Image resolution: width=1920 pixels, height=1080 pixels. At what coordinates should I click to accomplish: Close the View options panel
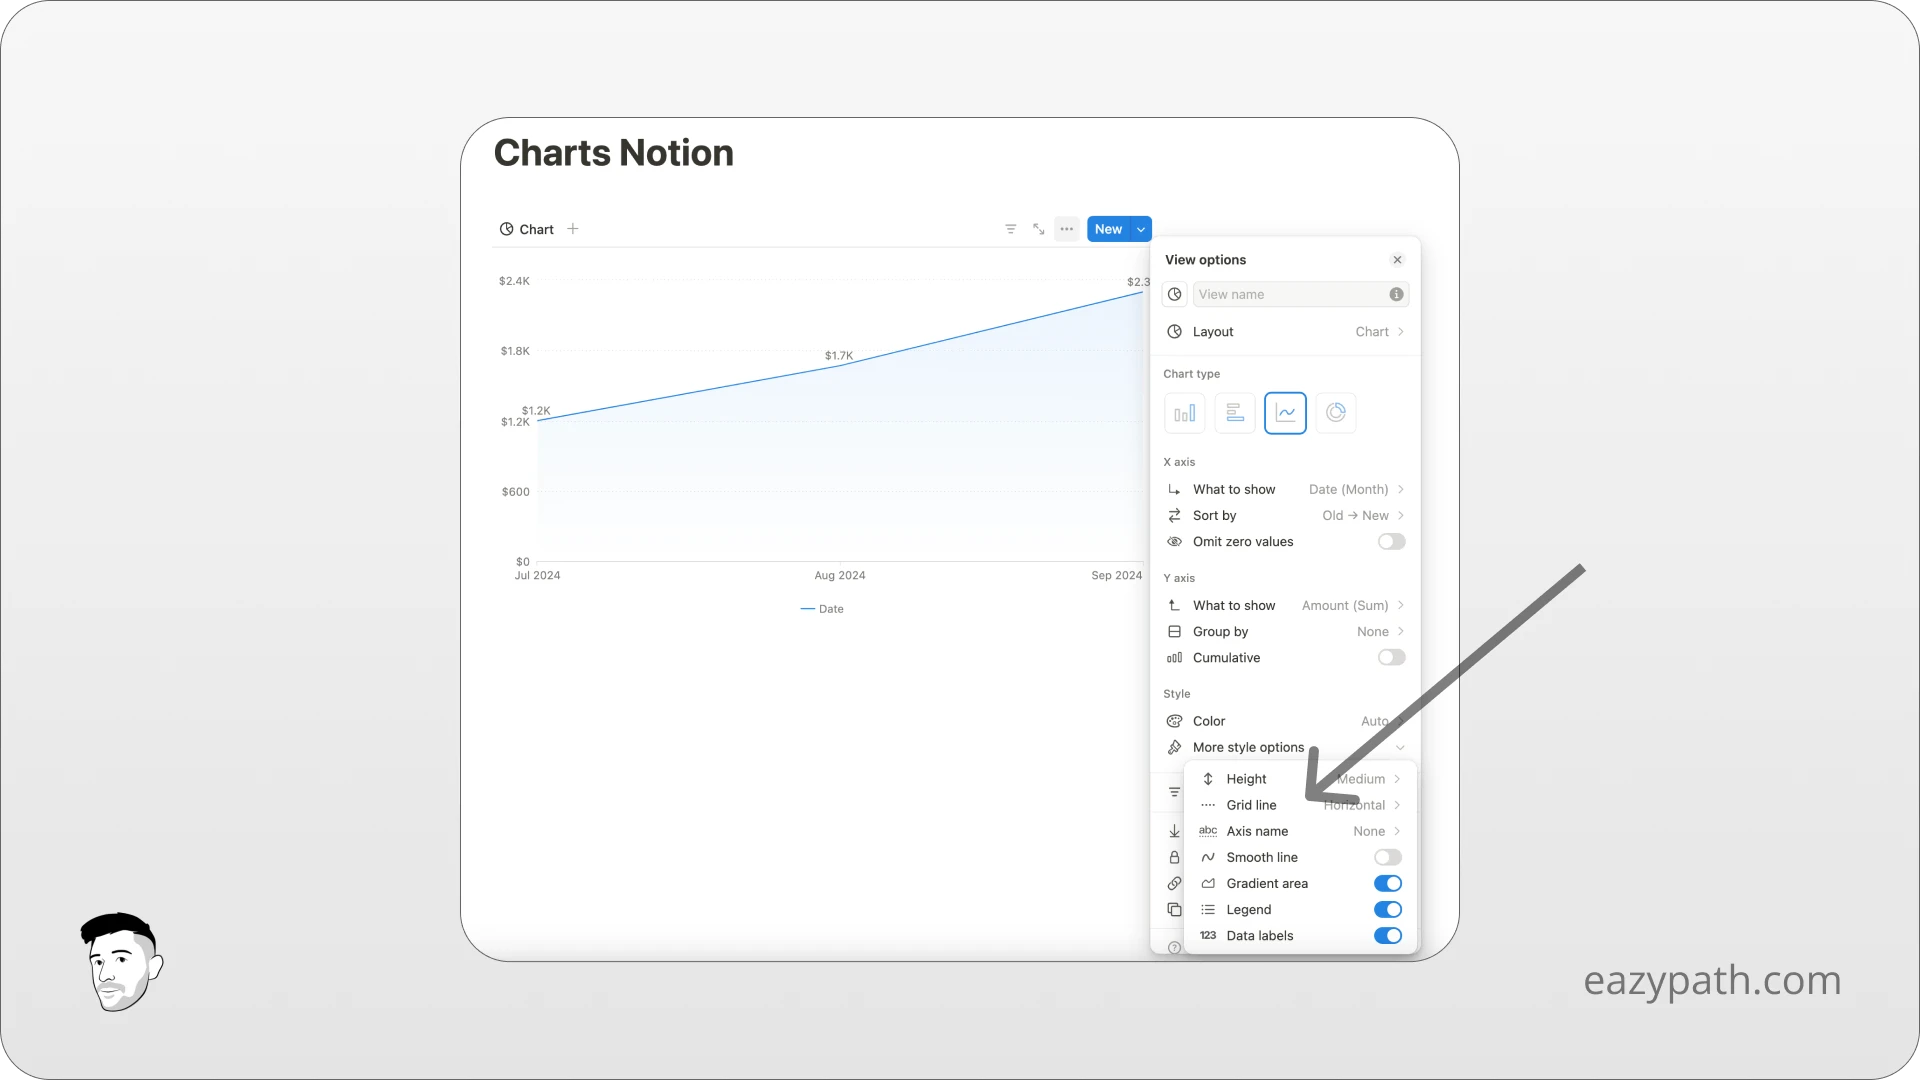pos(1398,260)
